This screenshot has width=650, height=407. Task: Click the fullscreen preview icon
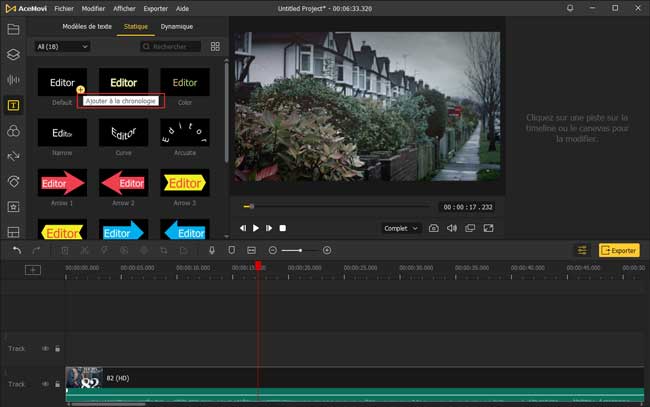tap(489, 228)
